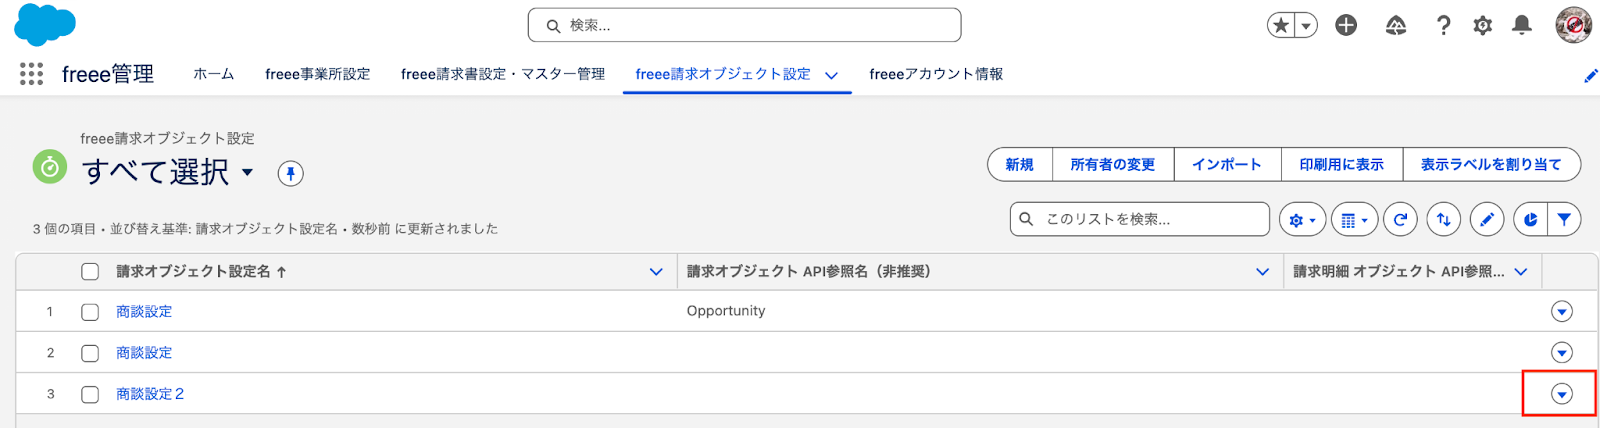Click the global search box
Viewport: 1600px width, 428px height.
click(x=744, y=25)
